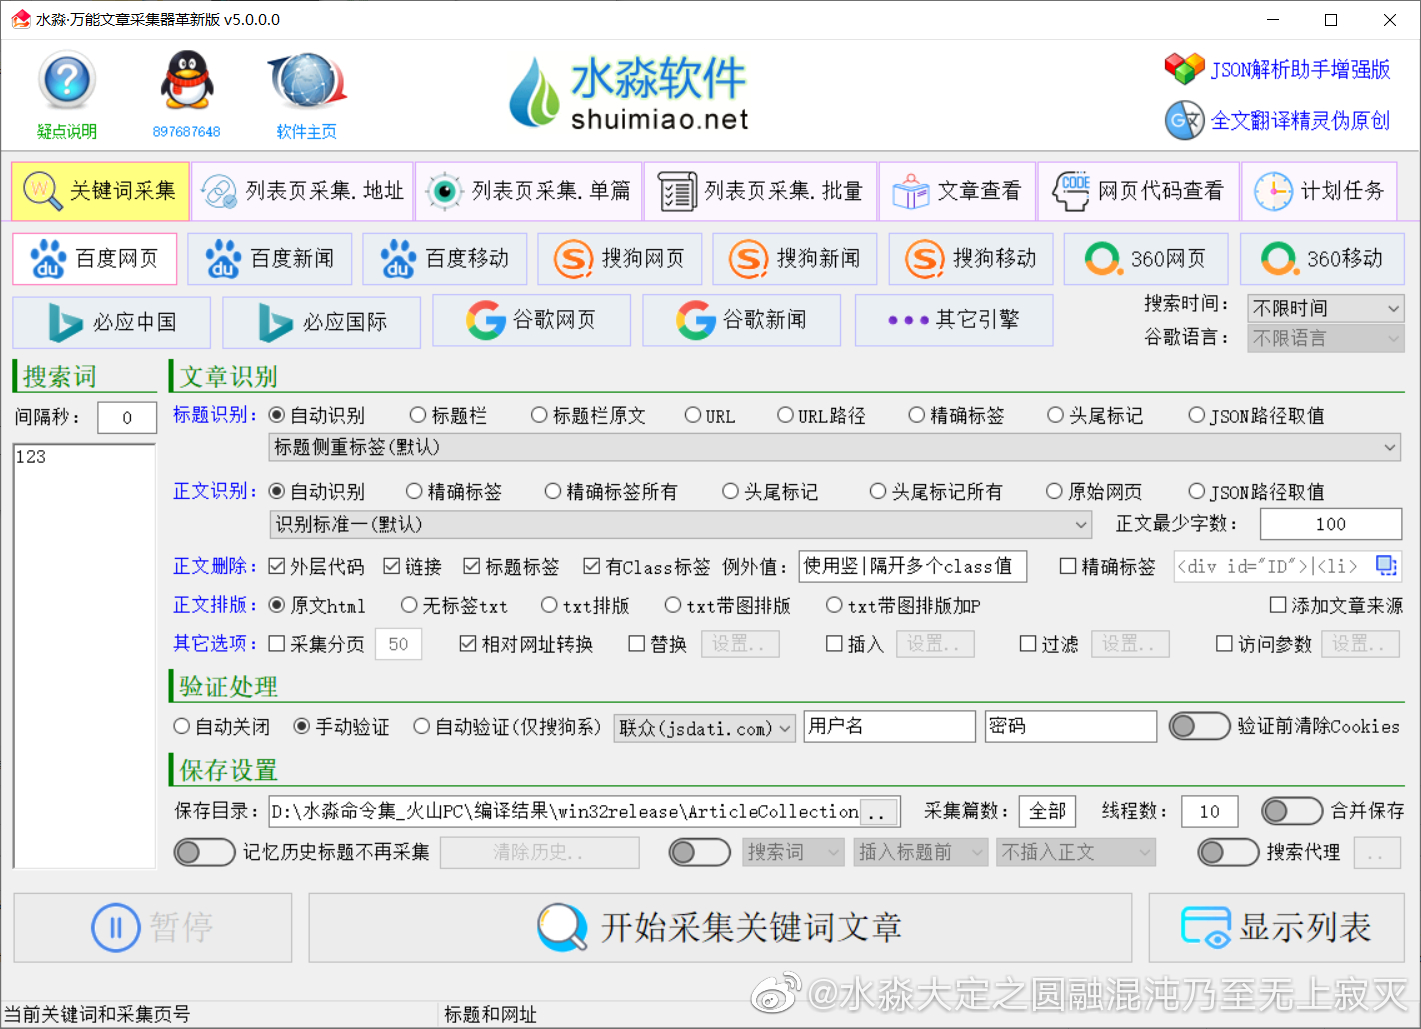The image size is (1421, 1029).
Task: Click the 用户名 input field
Action: pyautogui.click(x=889, y=726)
